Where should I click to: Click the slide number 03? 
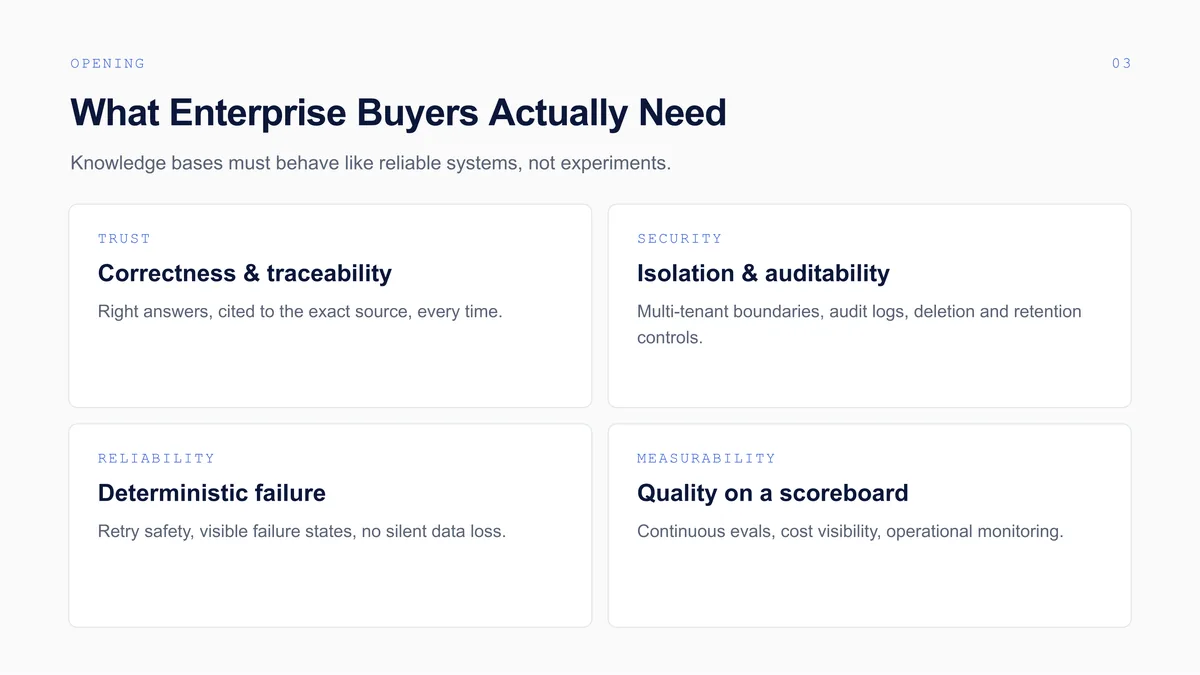1121,64
